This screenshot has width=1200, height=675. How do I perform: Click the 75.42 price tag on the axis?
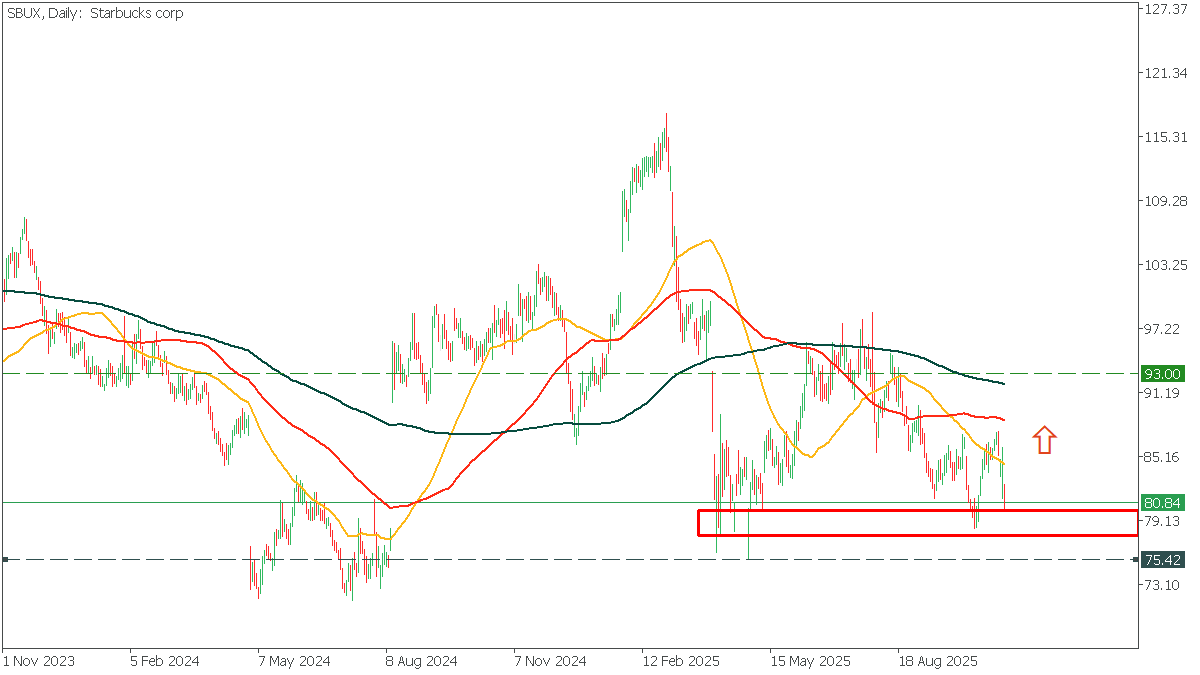point(1162,559)
